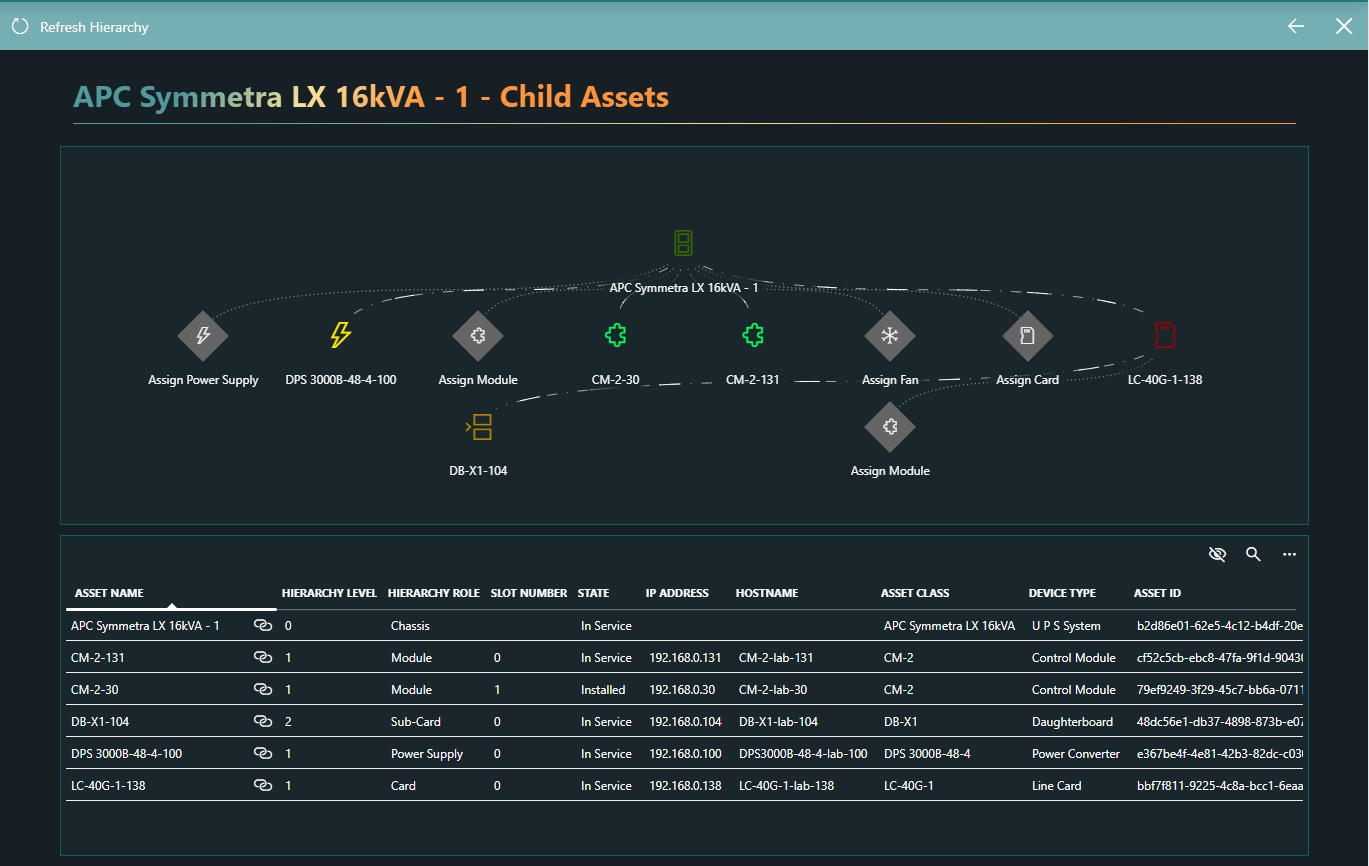
Task: Click the green CM-2-30 module icon
Action: point(616,336)
